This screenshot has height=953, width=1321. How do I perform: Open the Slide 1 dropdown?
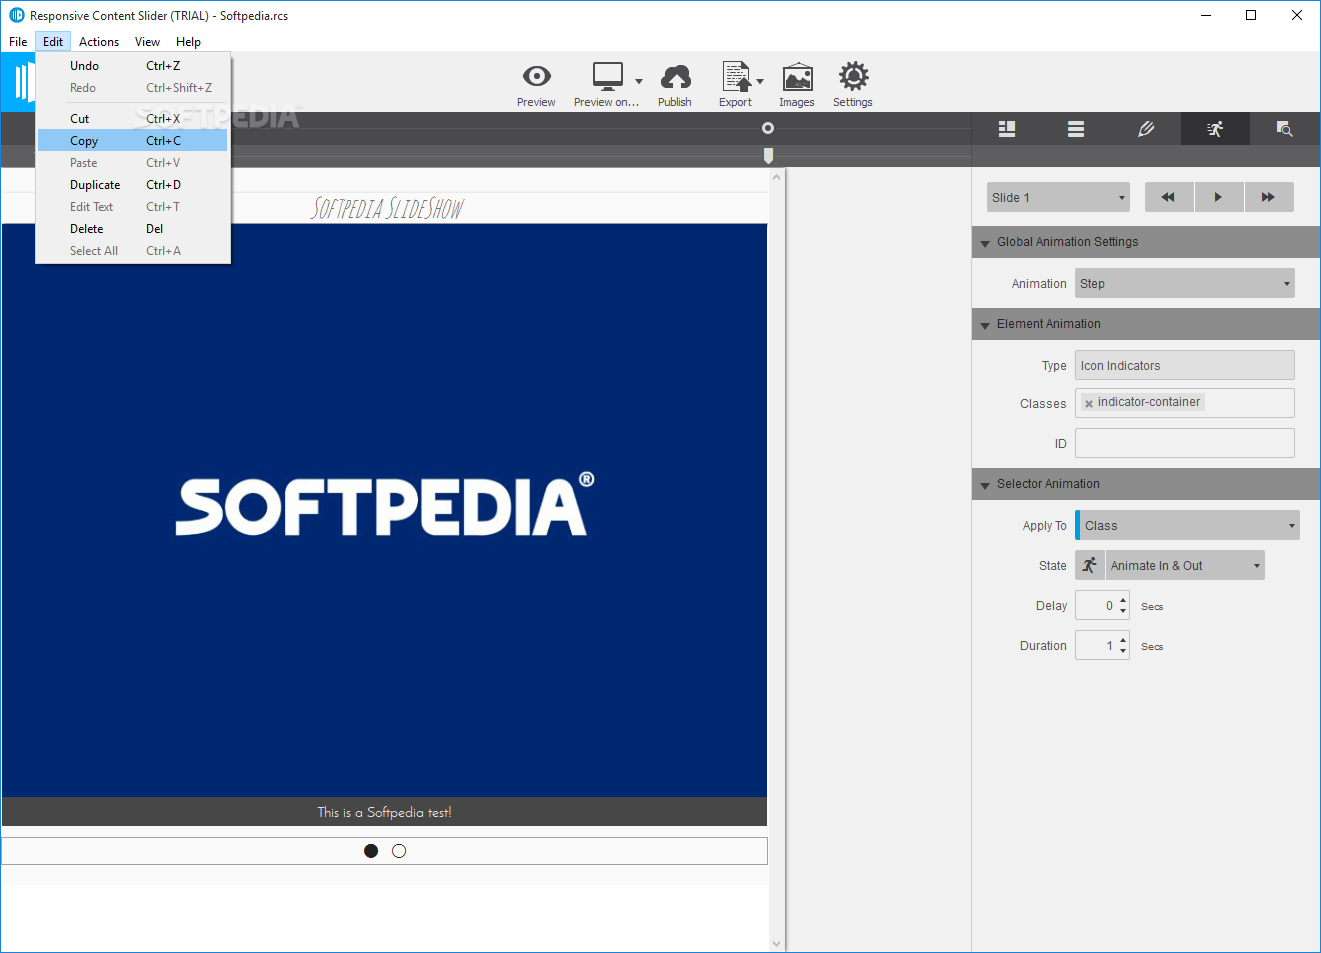coord(1058,198)
